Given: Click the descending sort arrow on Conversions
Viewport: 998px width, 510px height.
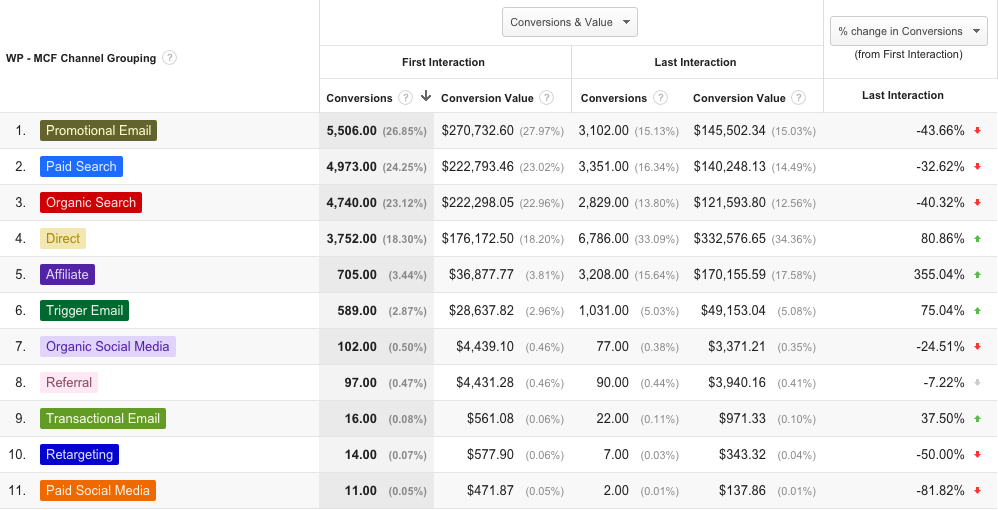Looking at the screenshot, I should coord(426,97).
